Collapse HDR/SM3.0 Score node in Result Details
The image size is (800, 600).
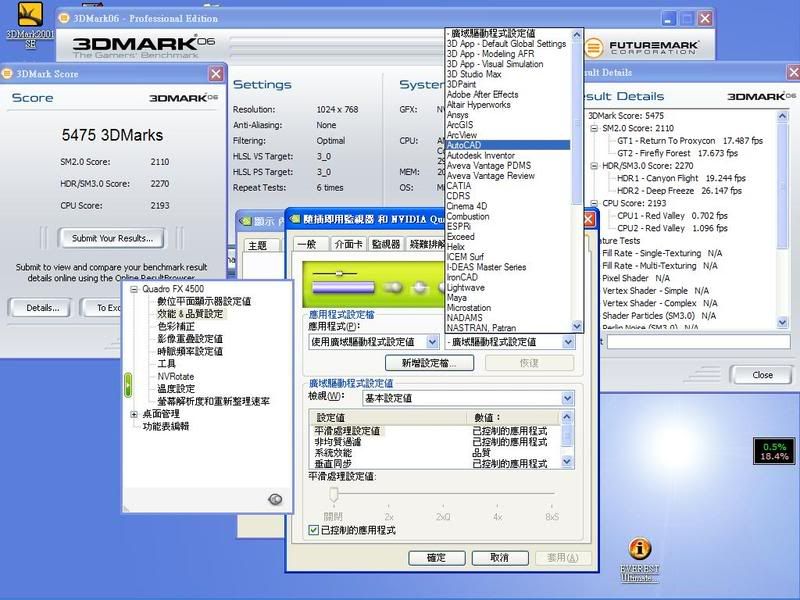tap(594, 166)
